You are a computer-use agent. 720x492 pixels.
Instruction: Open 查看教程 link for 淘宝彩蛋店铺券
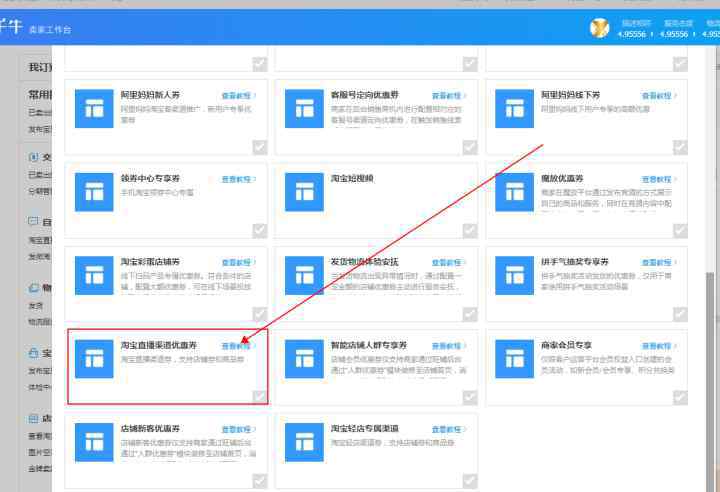tap(238, 263)
